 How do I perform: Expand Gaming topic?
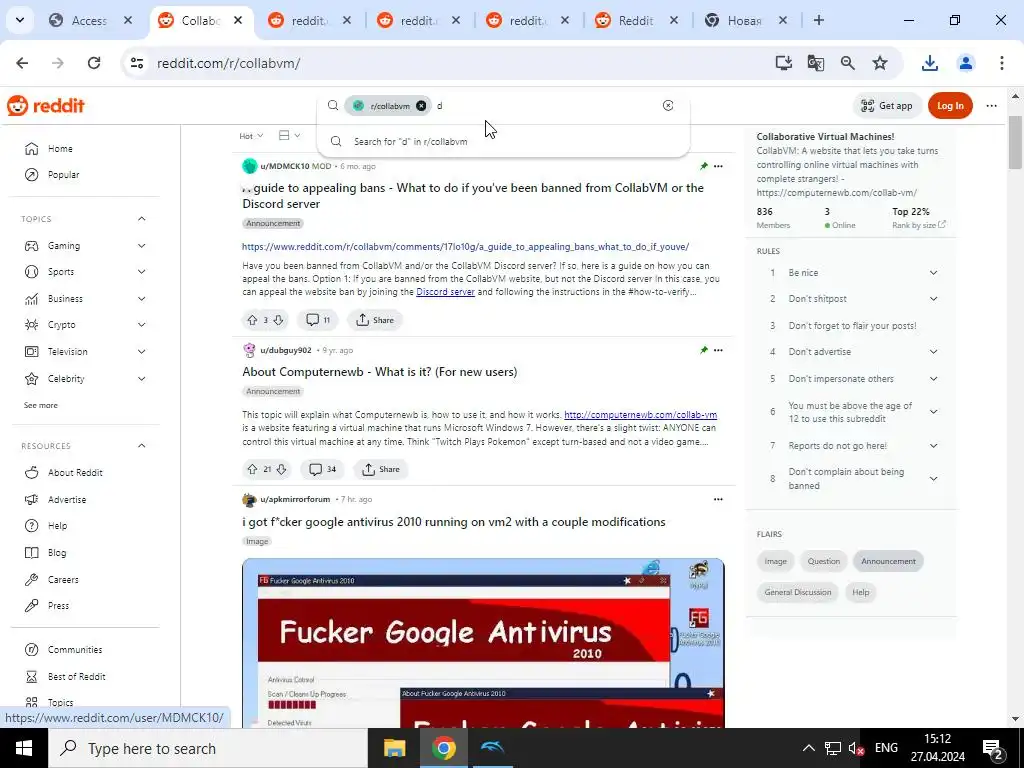(x=142, y=246)
